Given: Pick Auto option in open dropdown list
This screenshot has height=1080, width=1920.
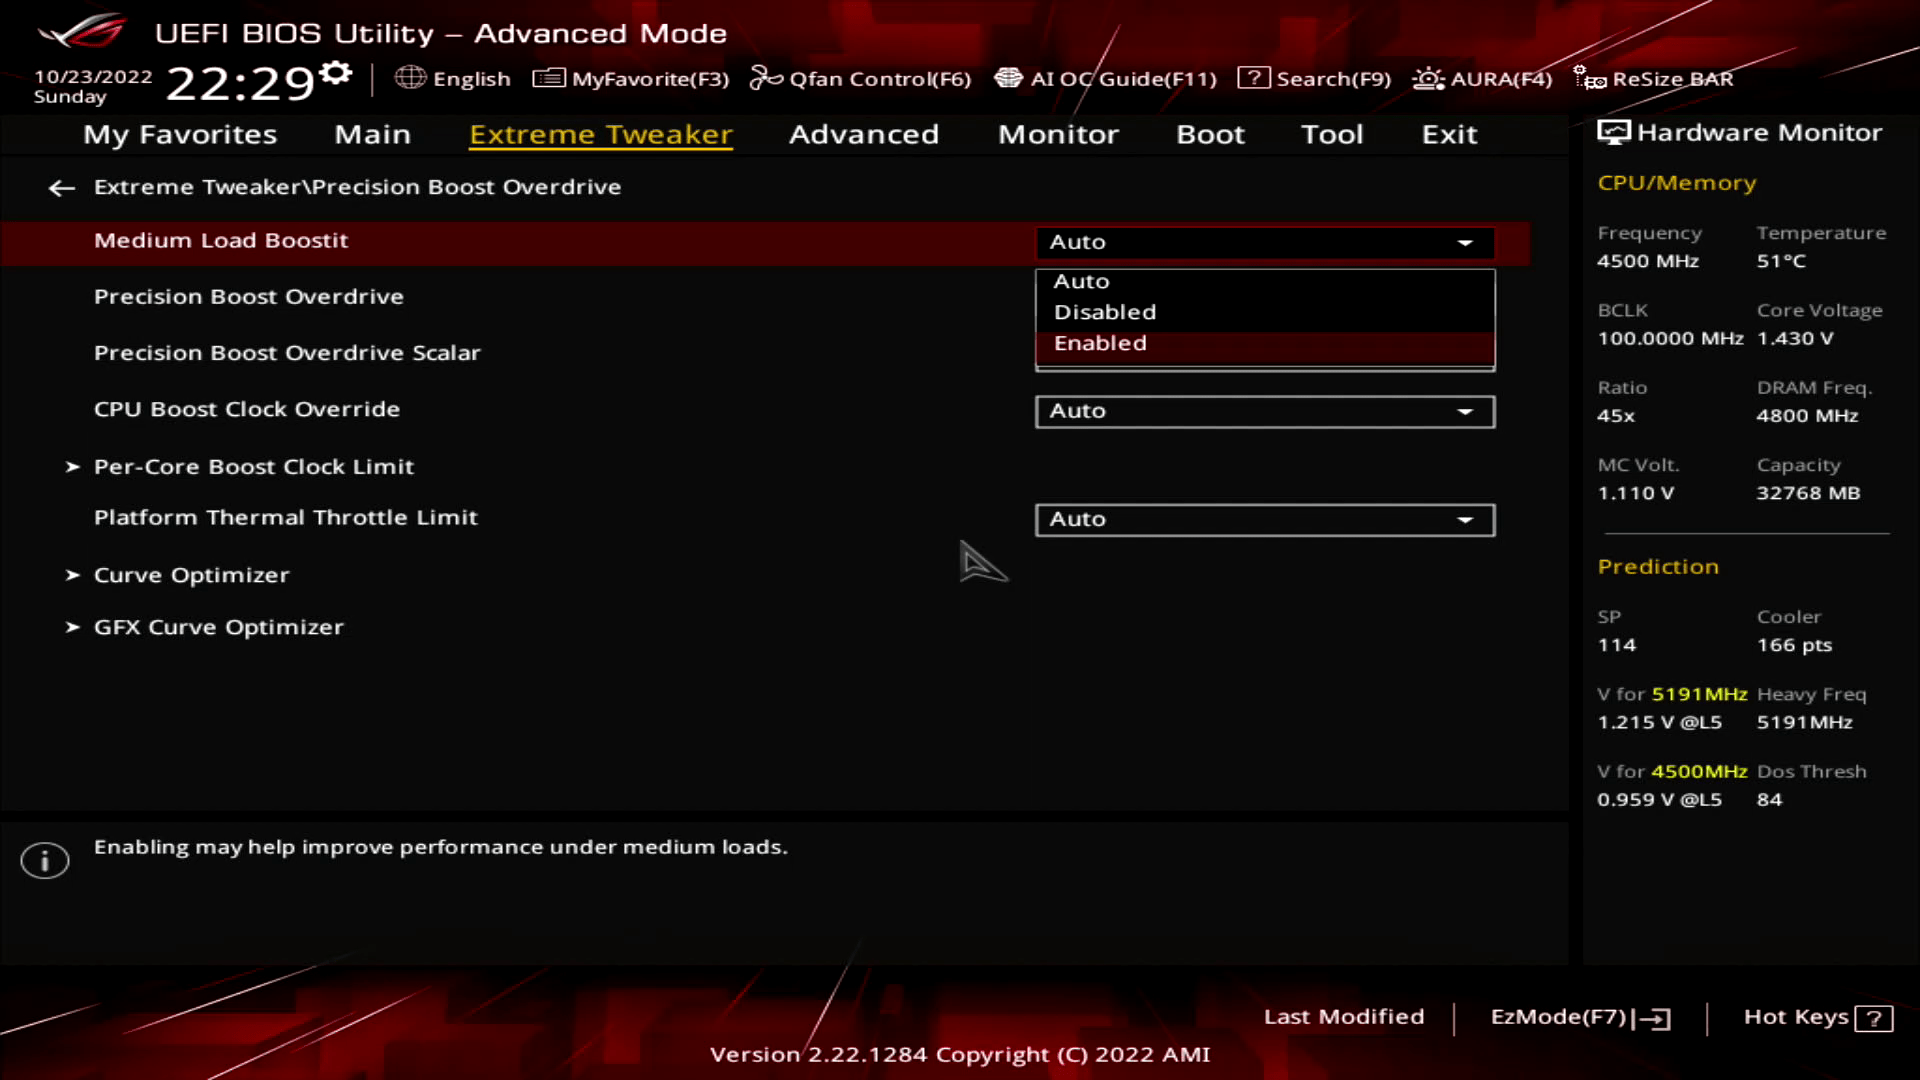Looking at the screenshot, I should pyautogui.click(x=1081, y=282).
